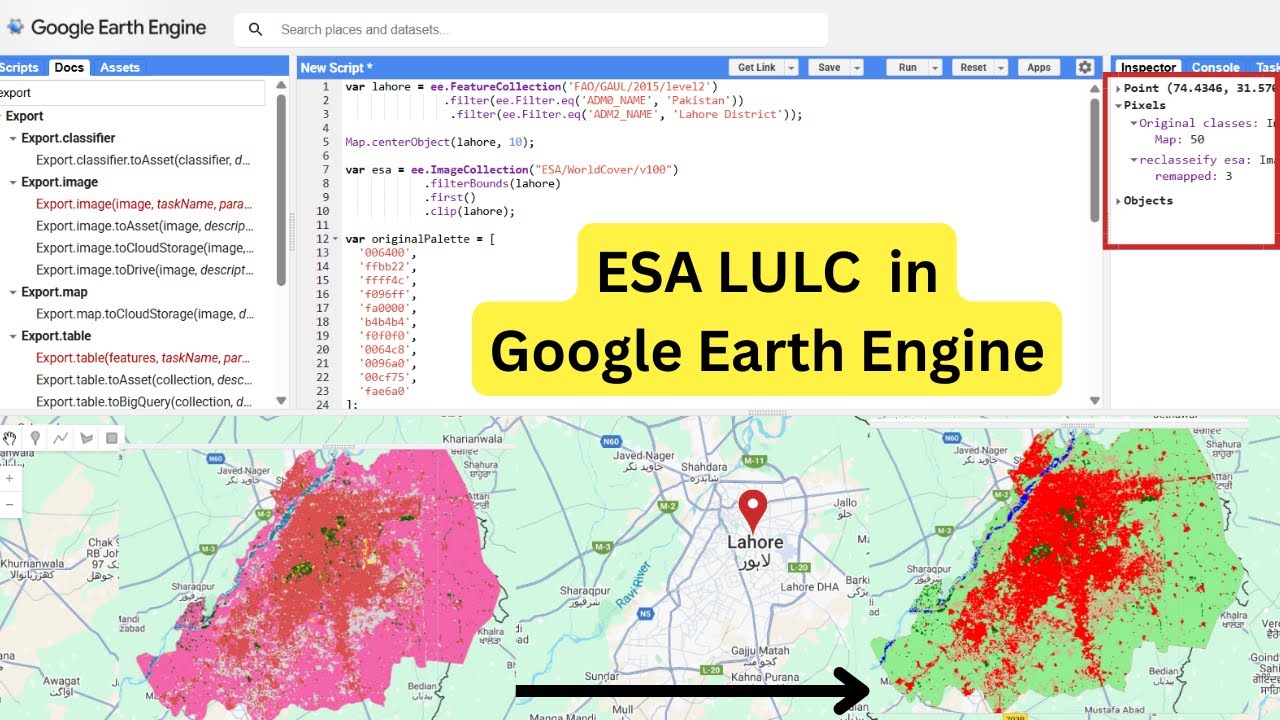Viewport: 1280px width, 720px height.
Task: Open the Save dropdown arrow
Action: [857, 67]
